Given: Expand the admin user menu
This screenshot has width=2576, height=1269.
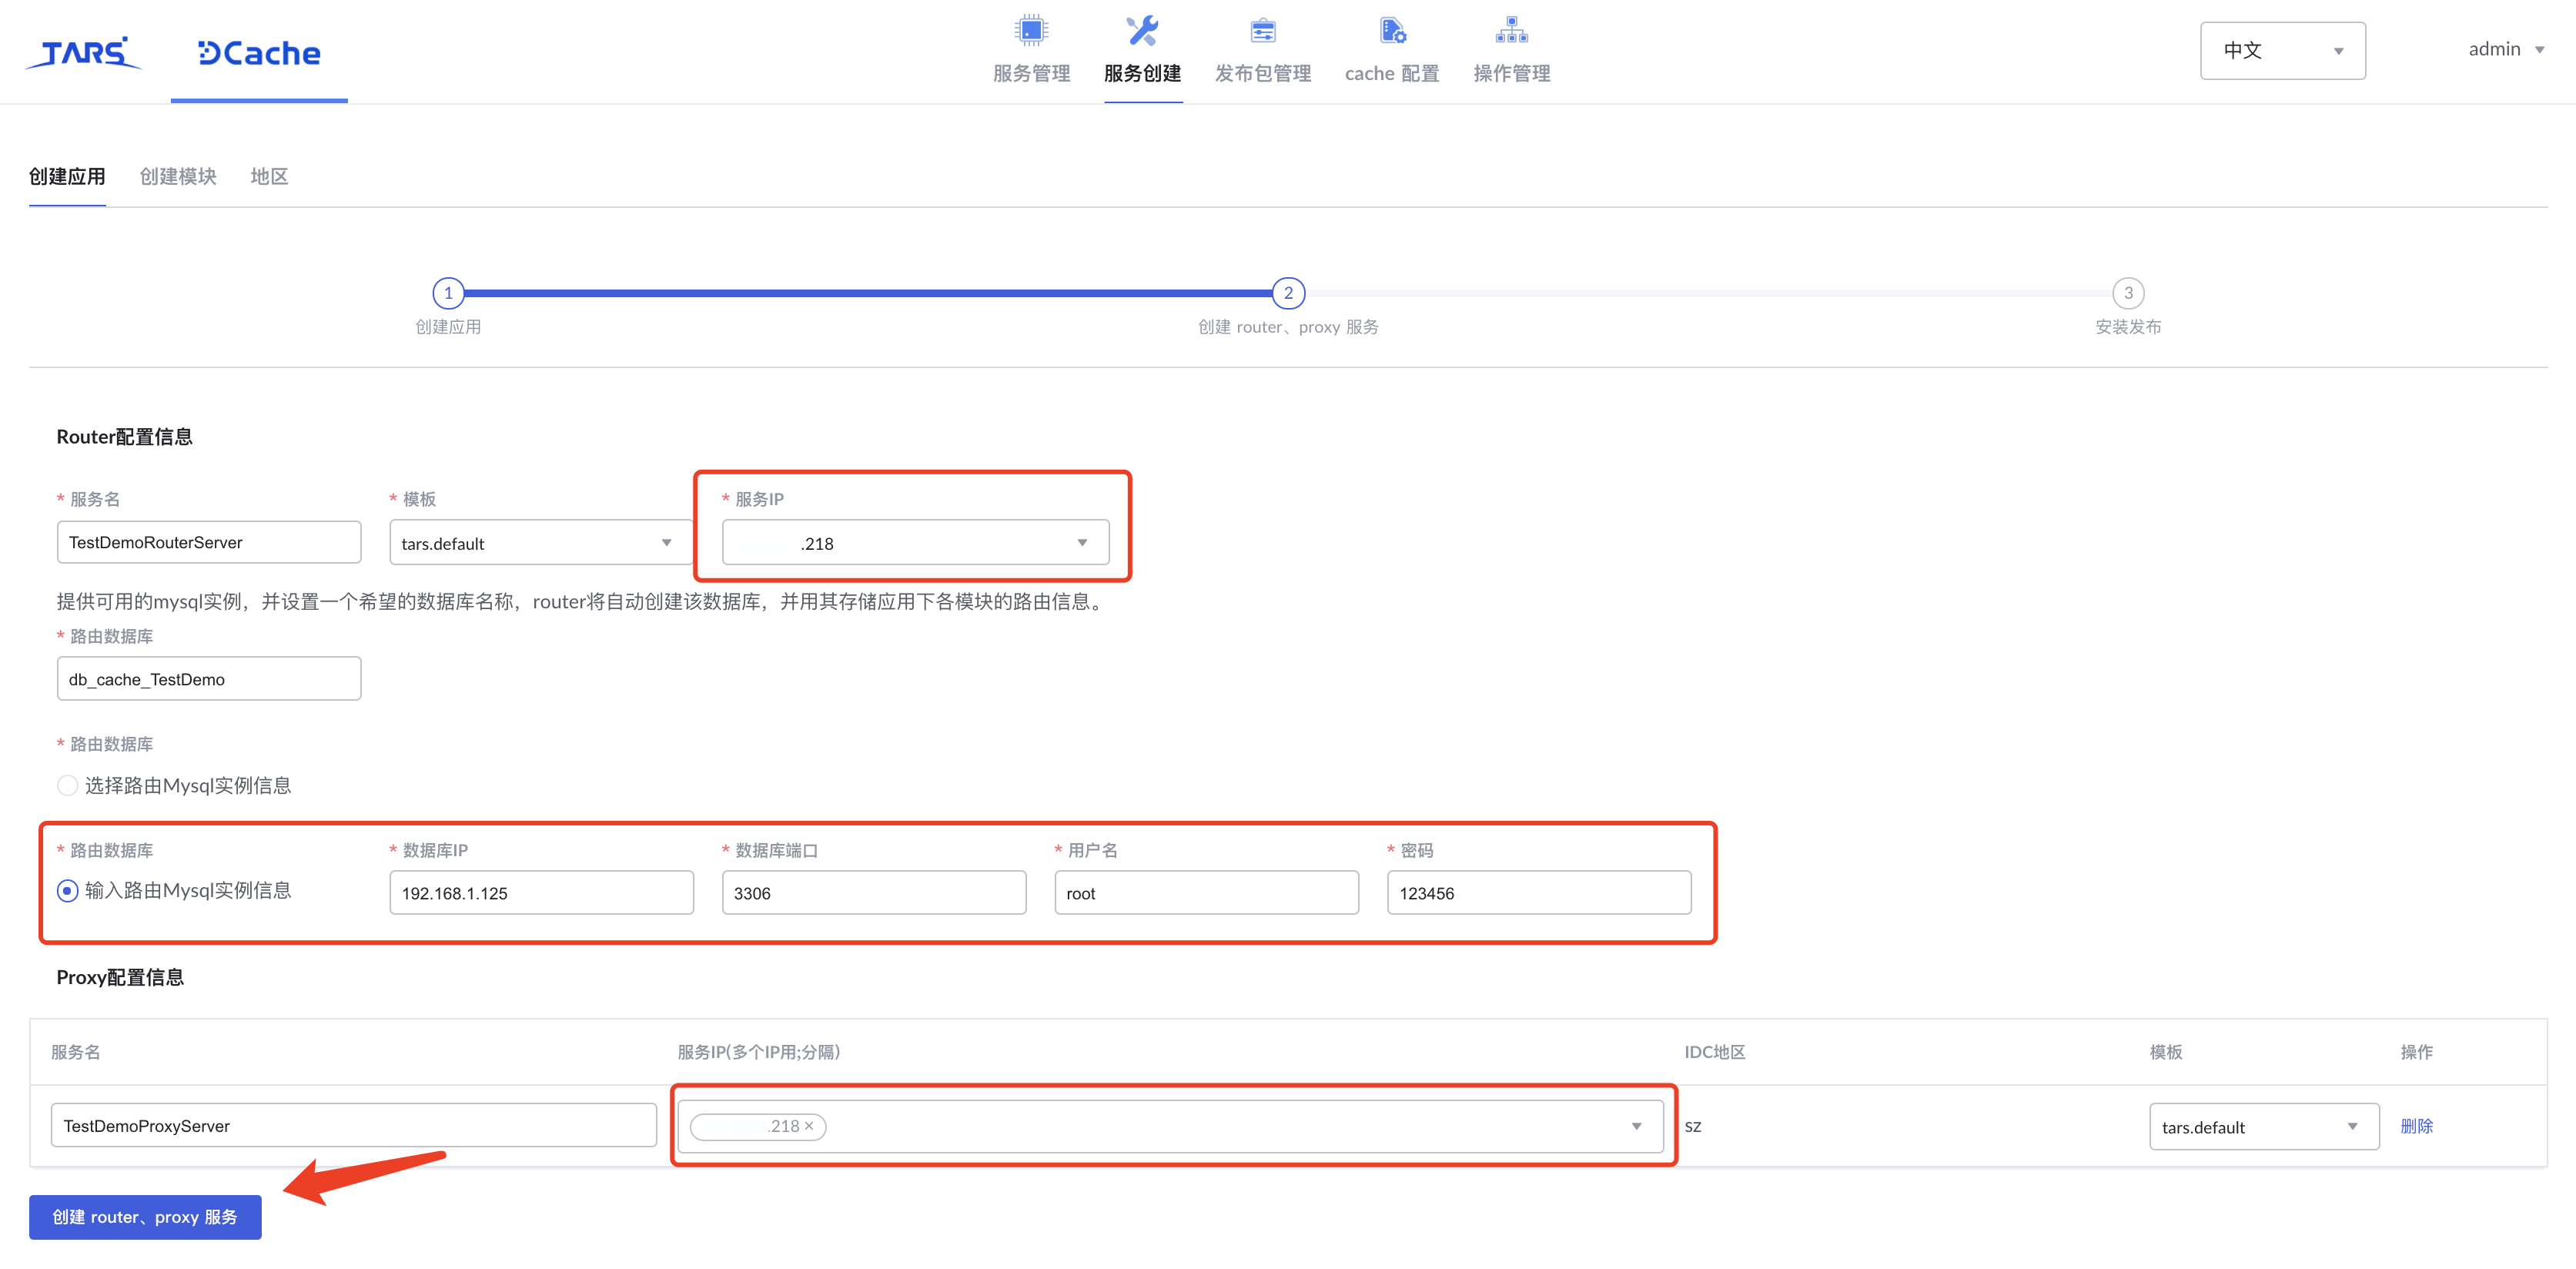Looking at the screenshot, I should (2506, 49).
